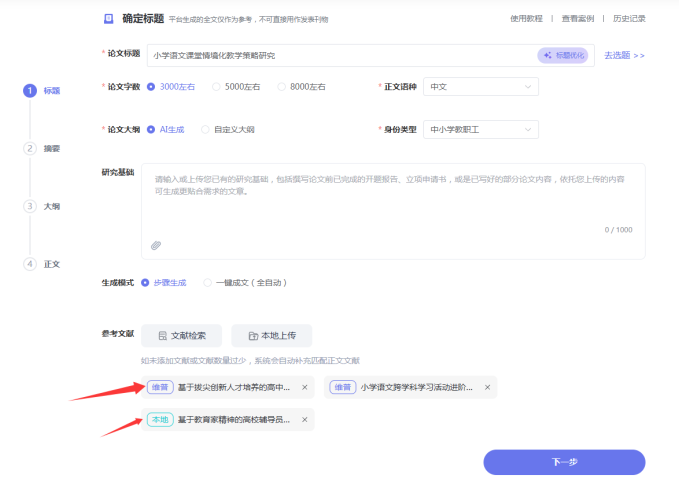
Task: Go to step 3 大纲
Action: (42, 206)
